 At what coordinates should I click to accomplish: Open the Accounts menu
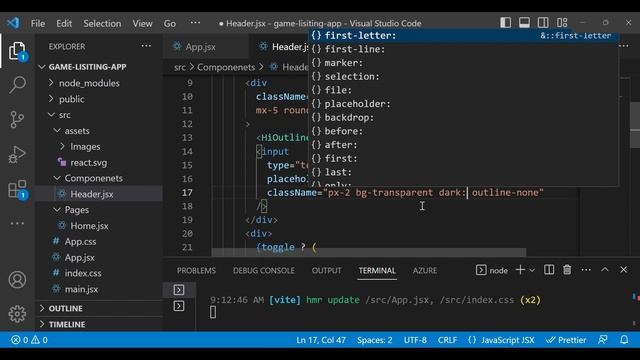[17, 280]
